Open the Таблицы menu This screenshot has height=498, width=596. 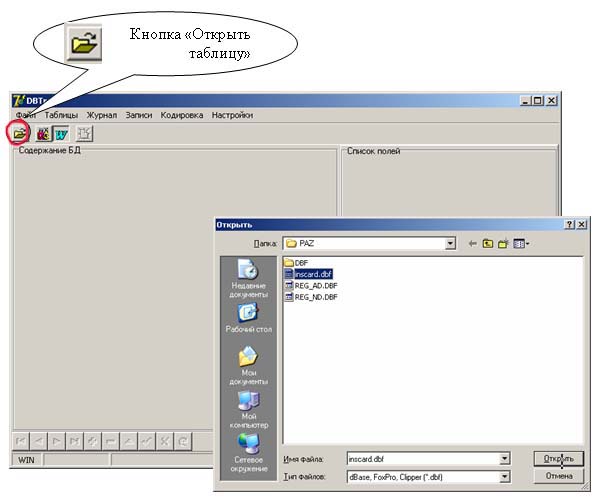point(61,115)
